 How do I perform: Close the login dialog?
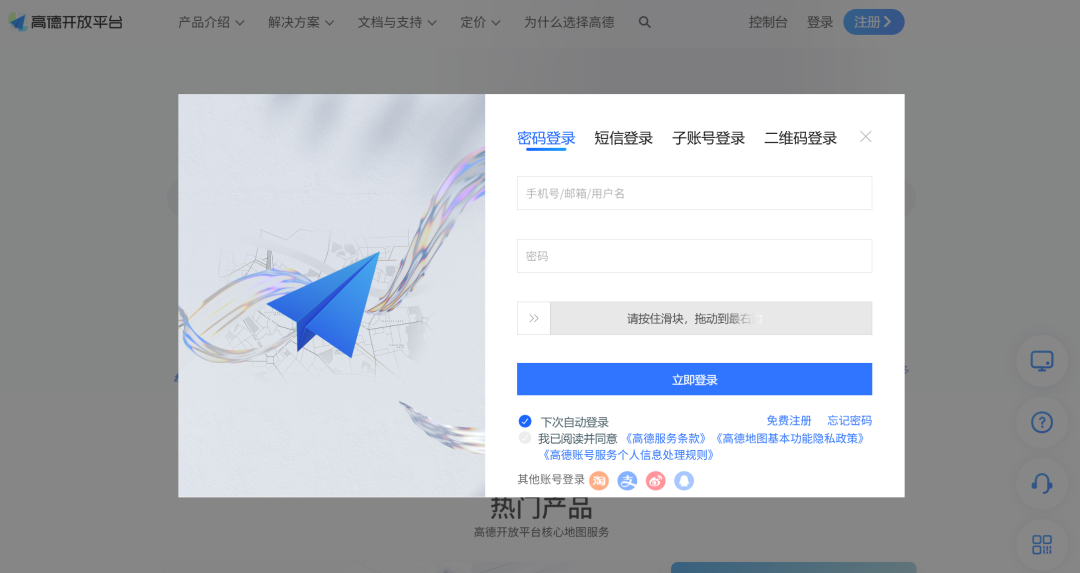pyautogui.click(x=866, y=136)
